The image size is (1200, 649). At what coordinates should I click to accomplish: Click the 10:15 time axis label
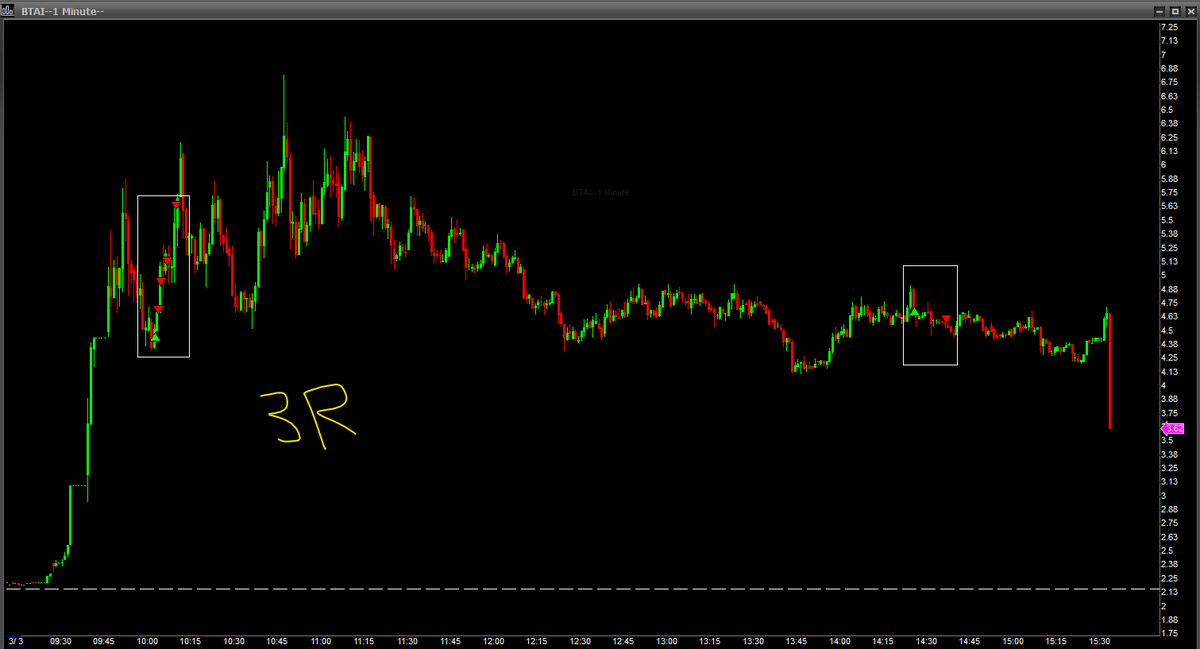click(190, 641)
